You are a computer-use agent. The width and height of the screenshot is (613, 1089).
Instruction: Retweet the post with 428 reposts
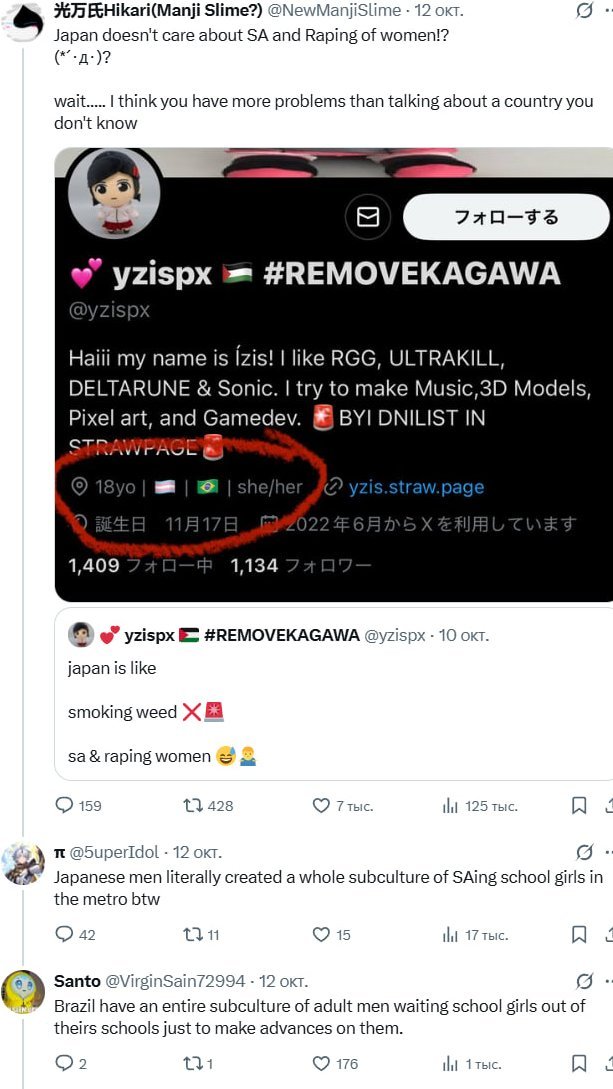click(208, 806)
